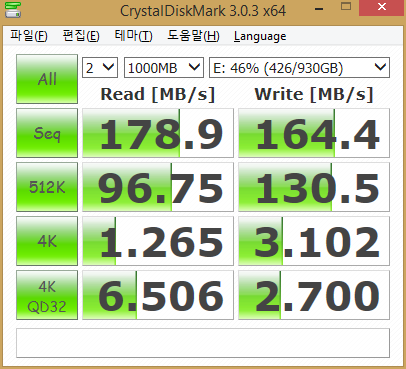Viewport: 406px width, 369px height.
Task: Run the 4K QD32 test
Action: pos(47,295)
